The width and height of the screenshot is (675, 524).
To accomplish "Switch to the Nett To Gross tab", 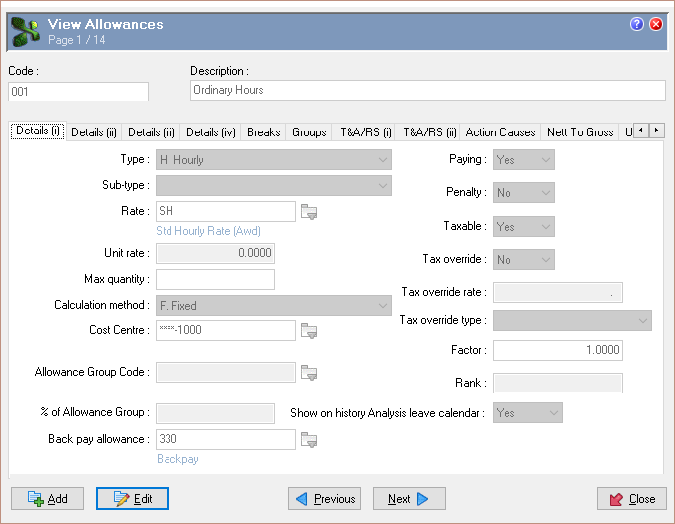I will pyautogui.click(x=580, y=132).
